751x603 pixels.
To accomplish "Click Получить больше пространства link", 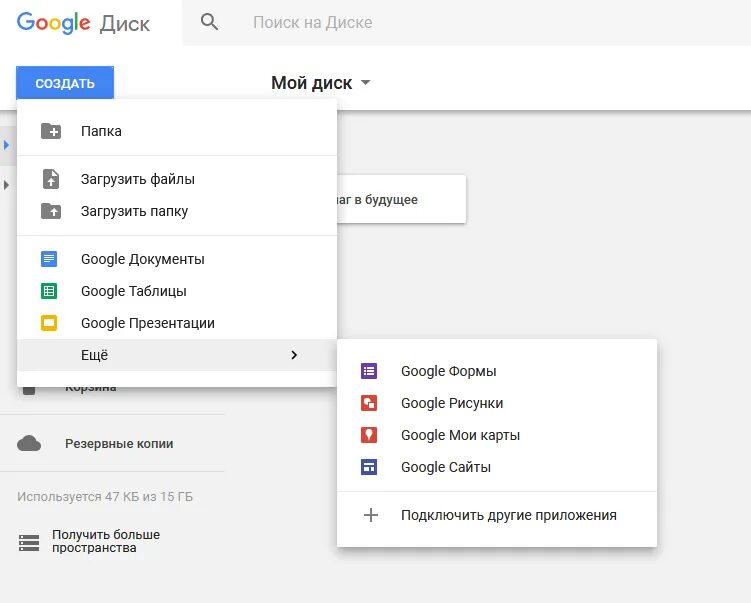I will click(x=106, y=541).
